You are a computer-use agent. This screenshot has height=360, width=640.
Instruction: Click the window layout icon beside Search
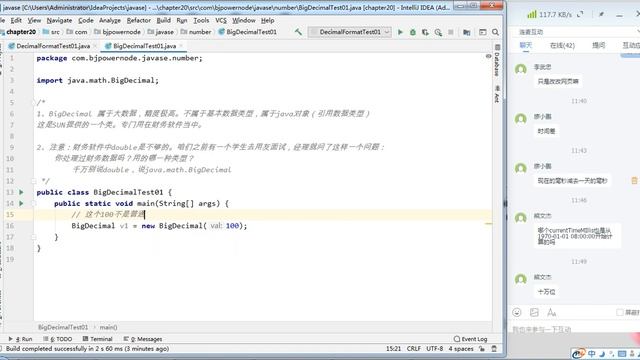tap(482, 32)
